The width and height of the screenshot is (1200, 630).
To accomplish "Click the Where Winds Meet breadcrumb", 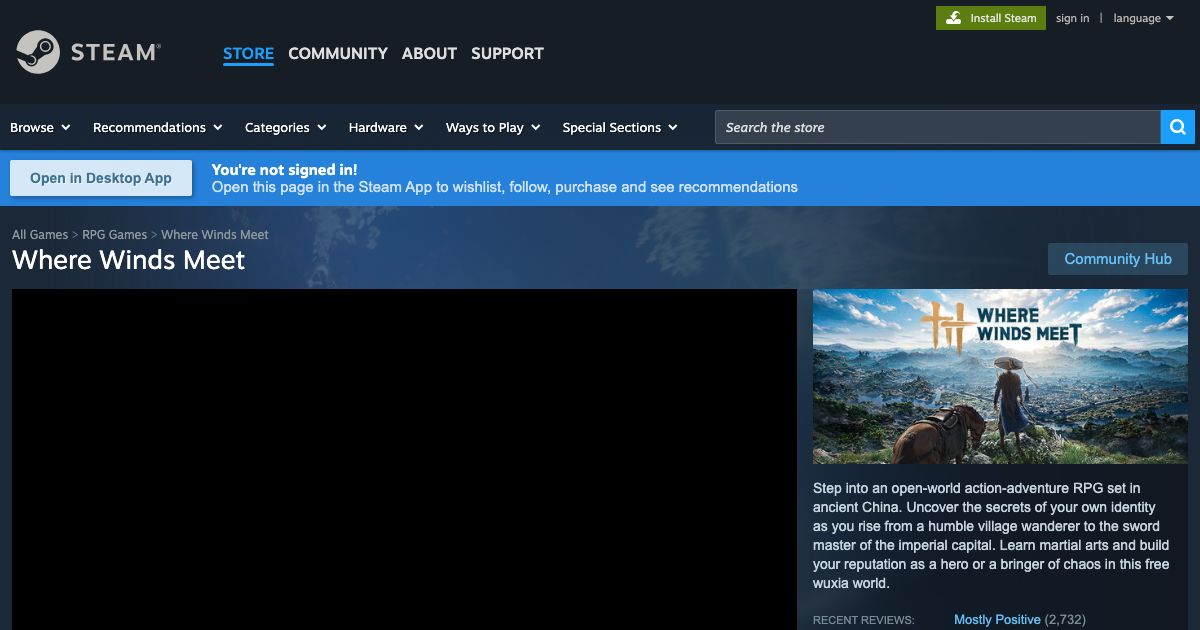I will click(215, 235).
